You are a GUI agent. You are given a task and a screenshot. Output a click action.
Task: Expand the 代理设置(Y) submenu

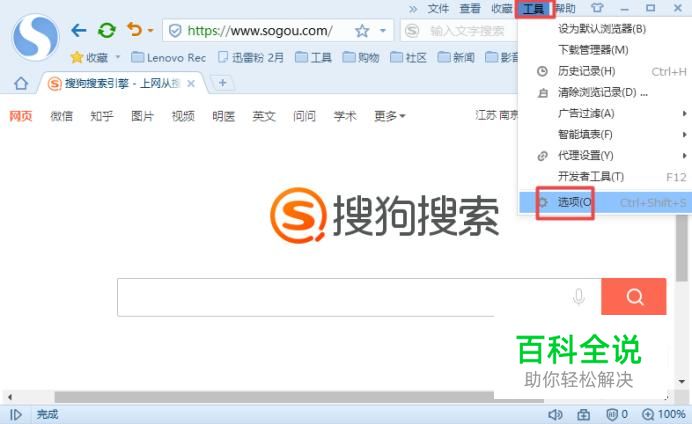(605, 156)
